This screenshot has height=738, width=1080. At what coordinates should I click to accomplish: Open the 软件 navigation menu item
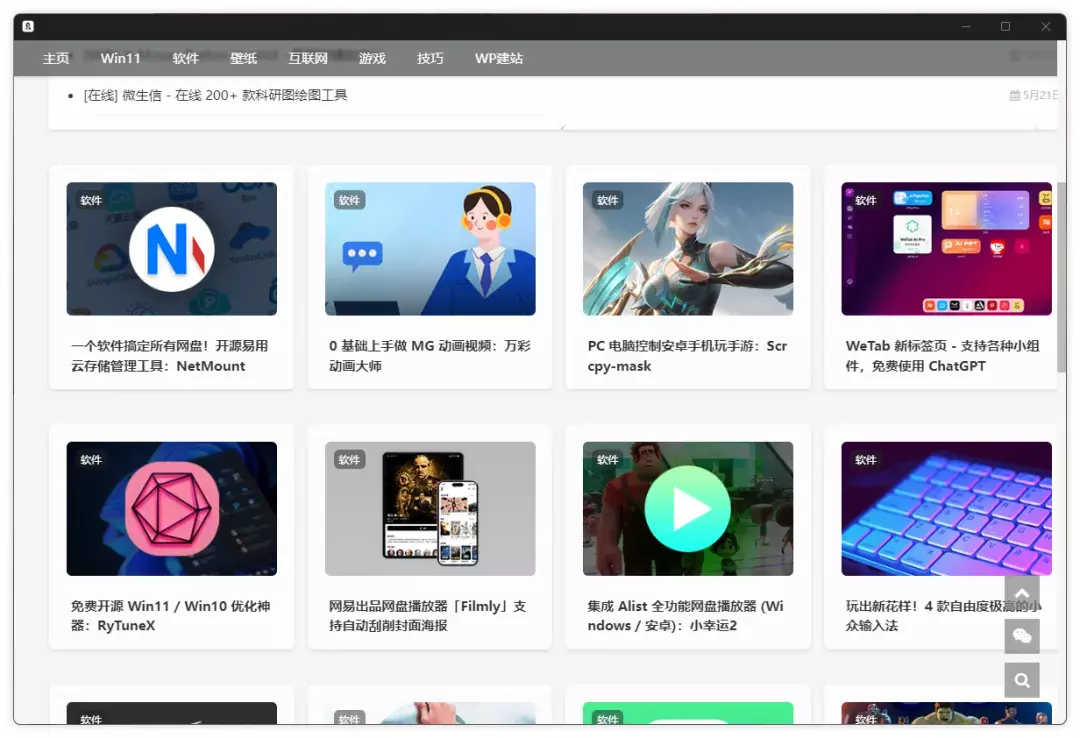(185, 59)
